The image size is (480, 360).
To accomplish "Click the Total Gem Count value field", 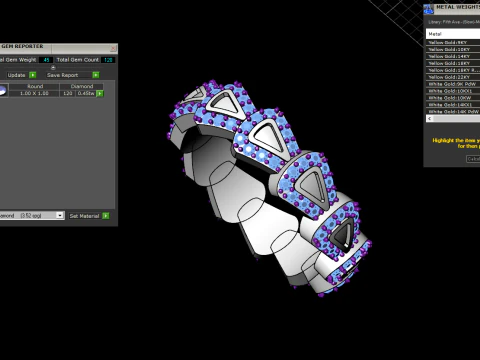I will point(108,60).
